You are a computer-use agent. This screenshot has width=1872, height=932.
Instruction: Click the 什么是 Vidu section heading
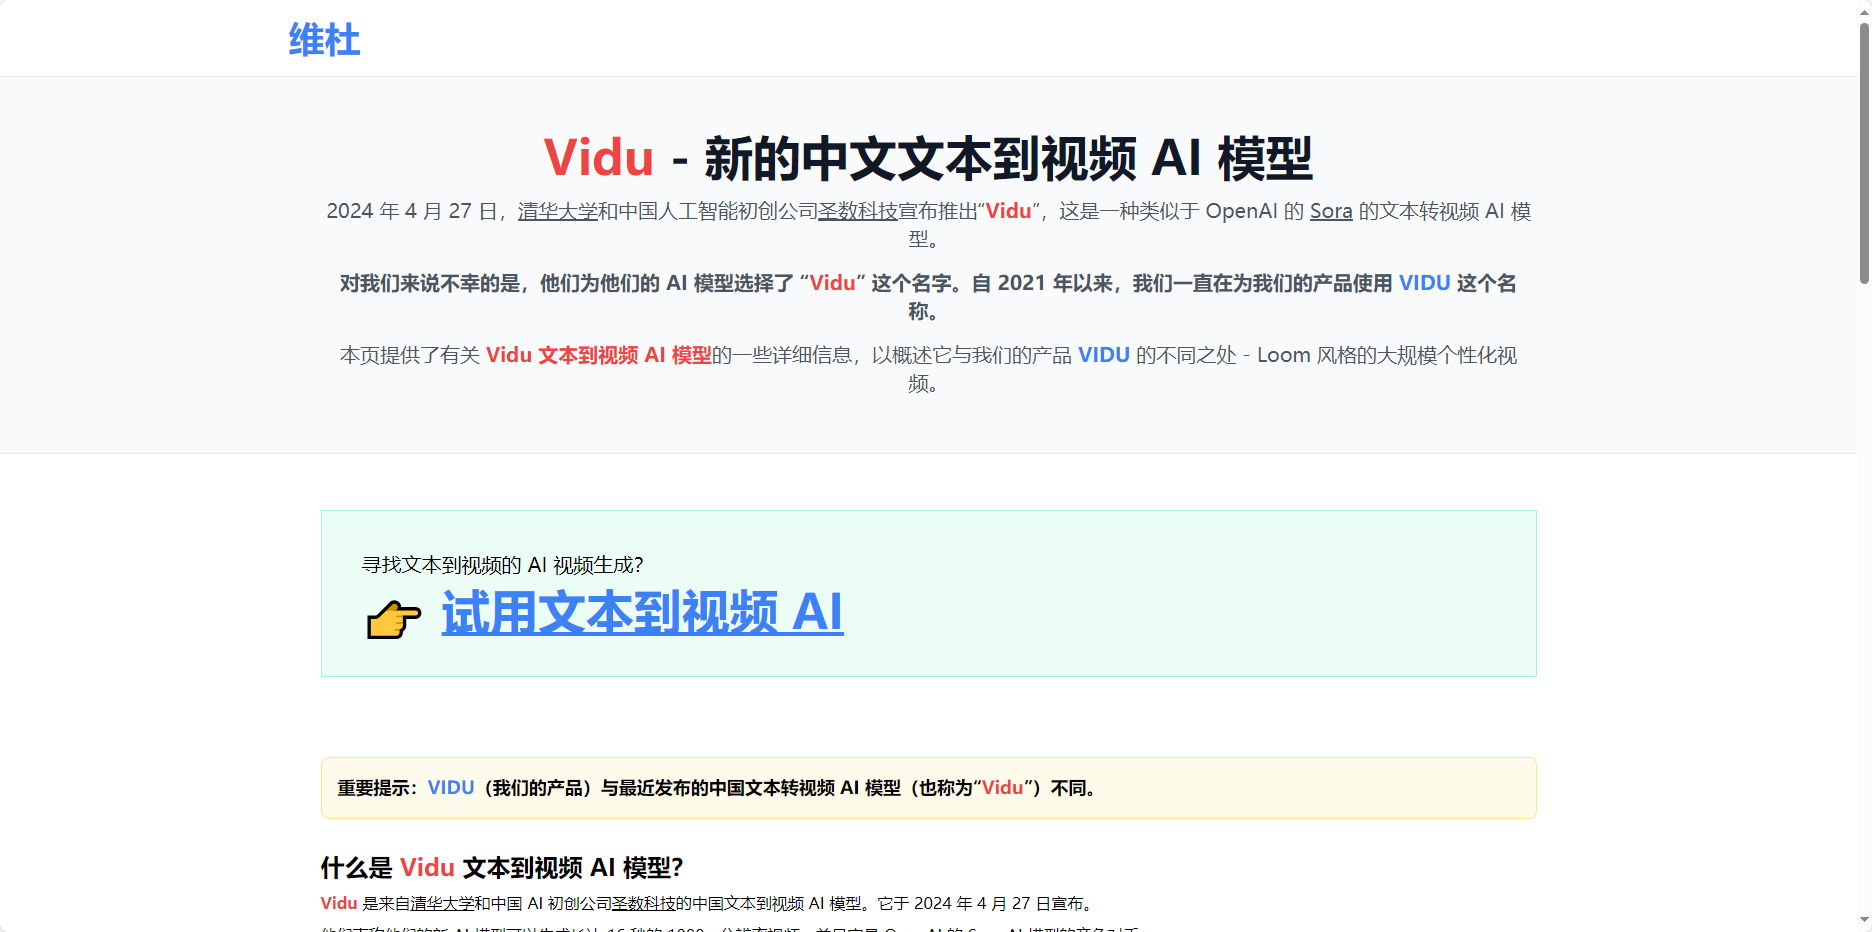click(x=502, y=868)
